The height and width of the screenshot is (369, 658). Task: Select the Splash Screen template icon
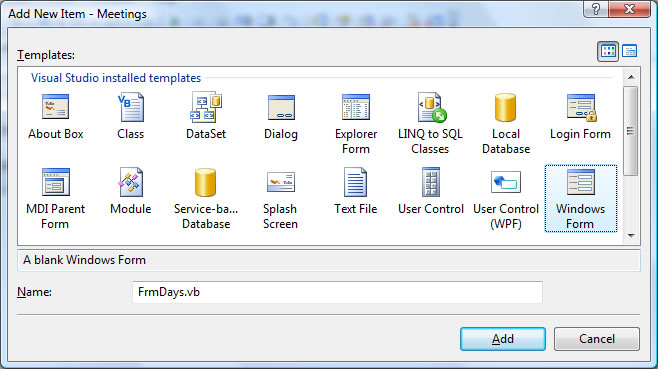(281, 182)
